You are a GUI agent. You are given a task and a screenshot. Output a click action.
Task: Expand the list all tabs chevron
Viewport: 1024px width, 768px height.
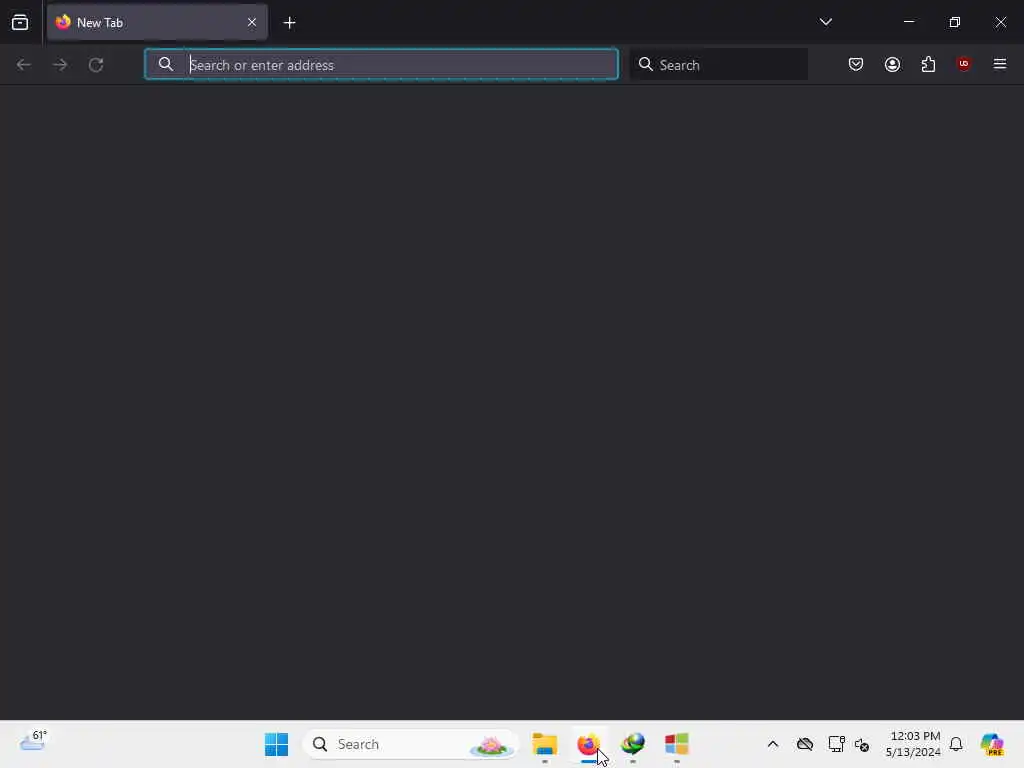point(825,22)
